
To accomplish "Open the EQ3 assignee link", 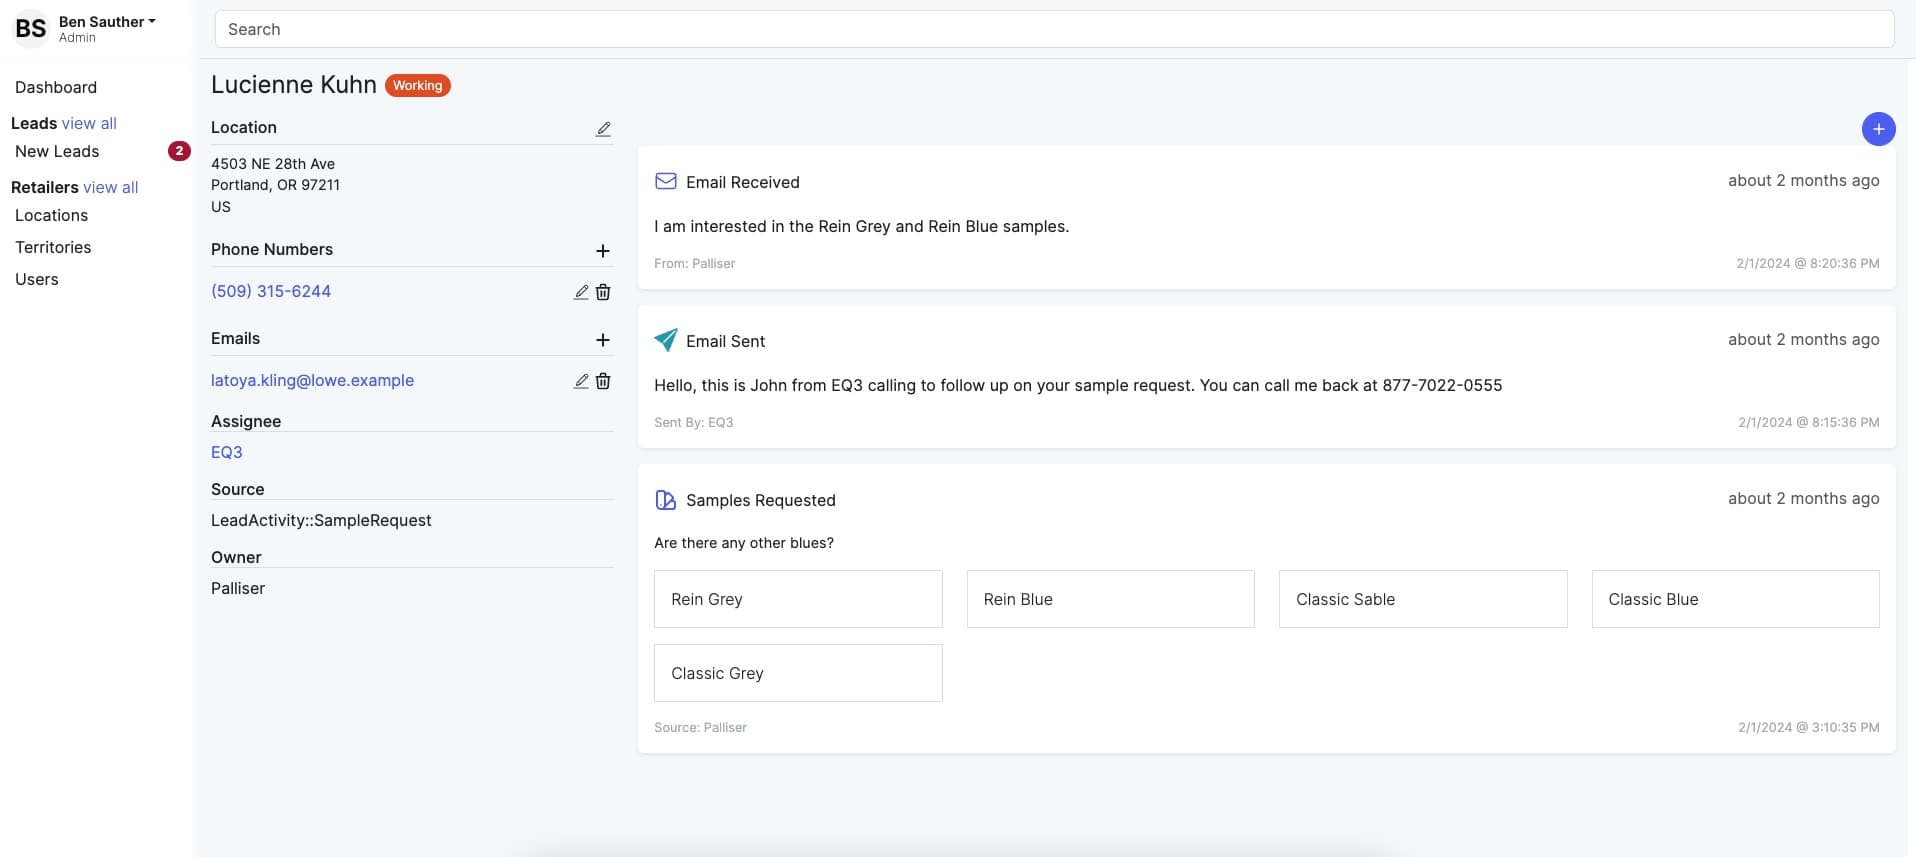I will (227, 453).
